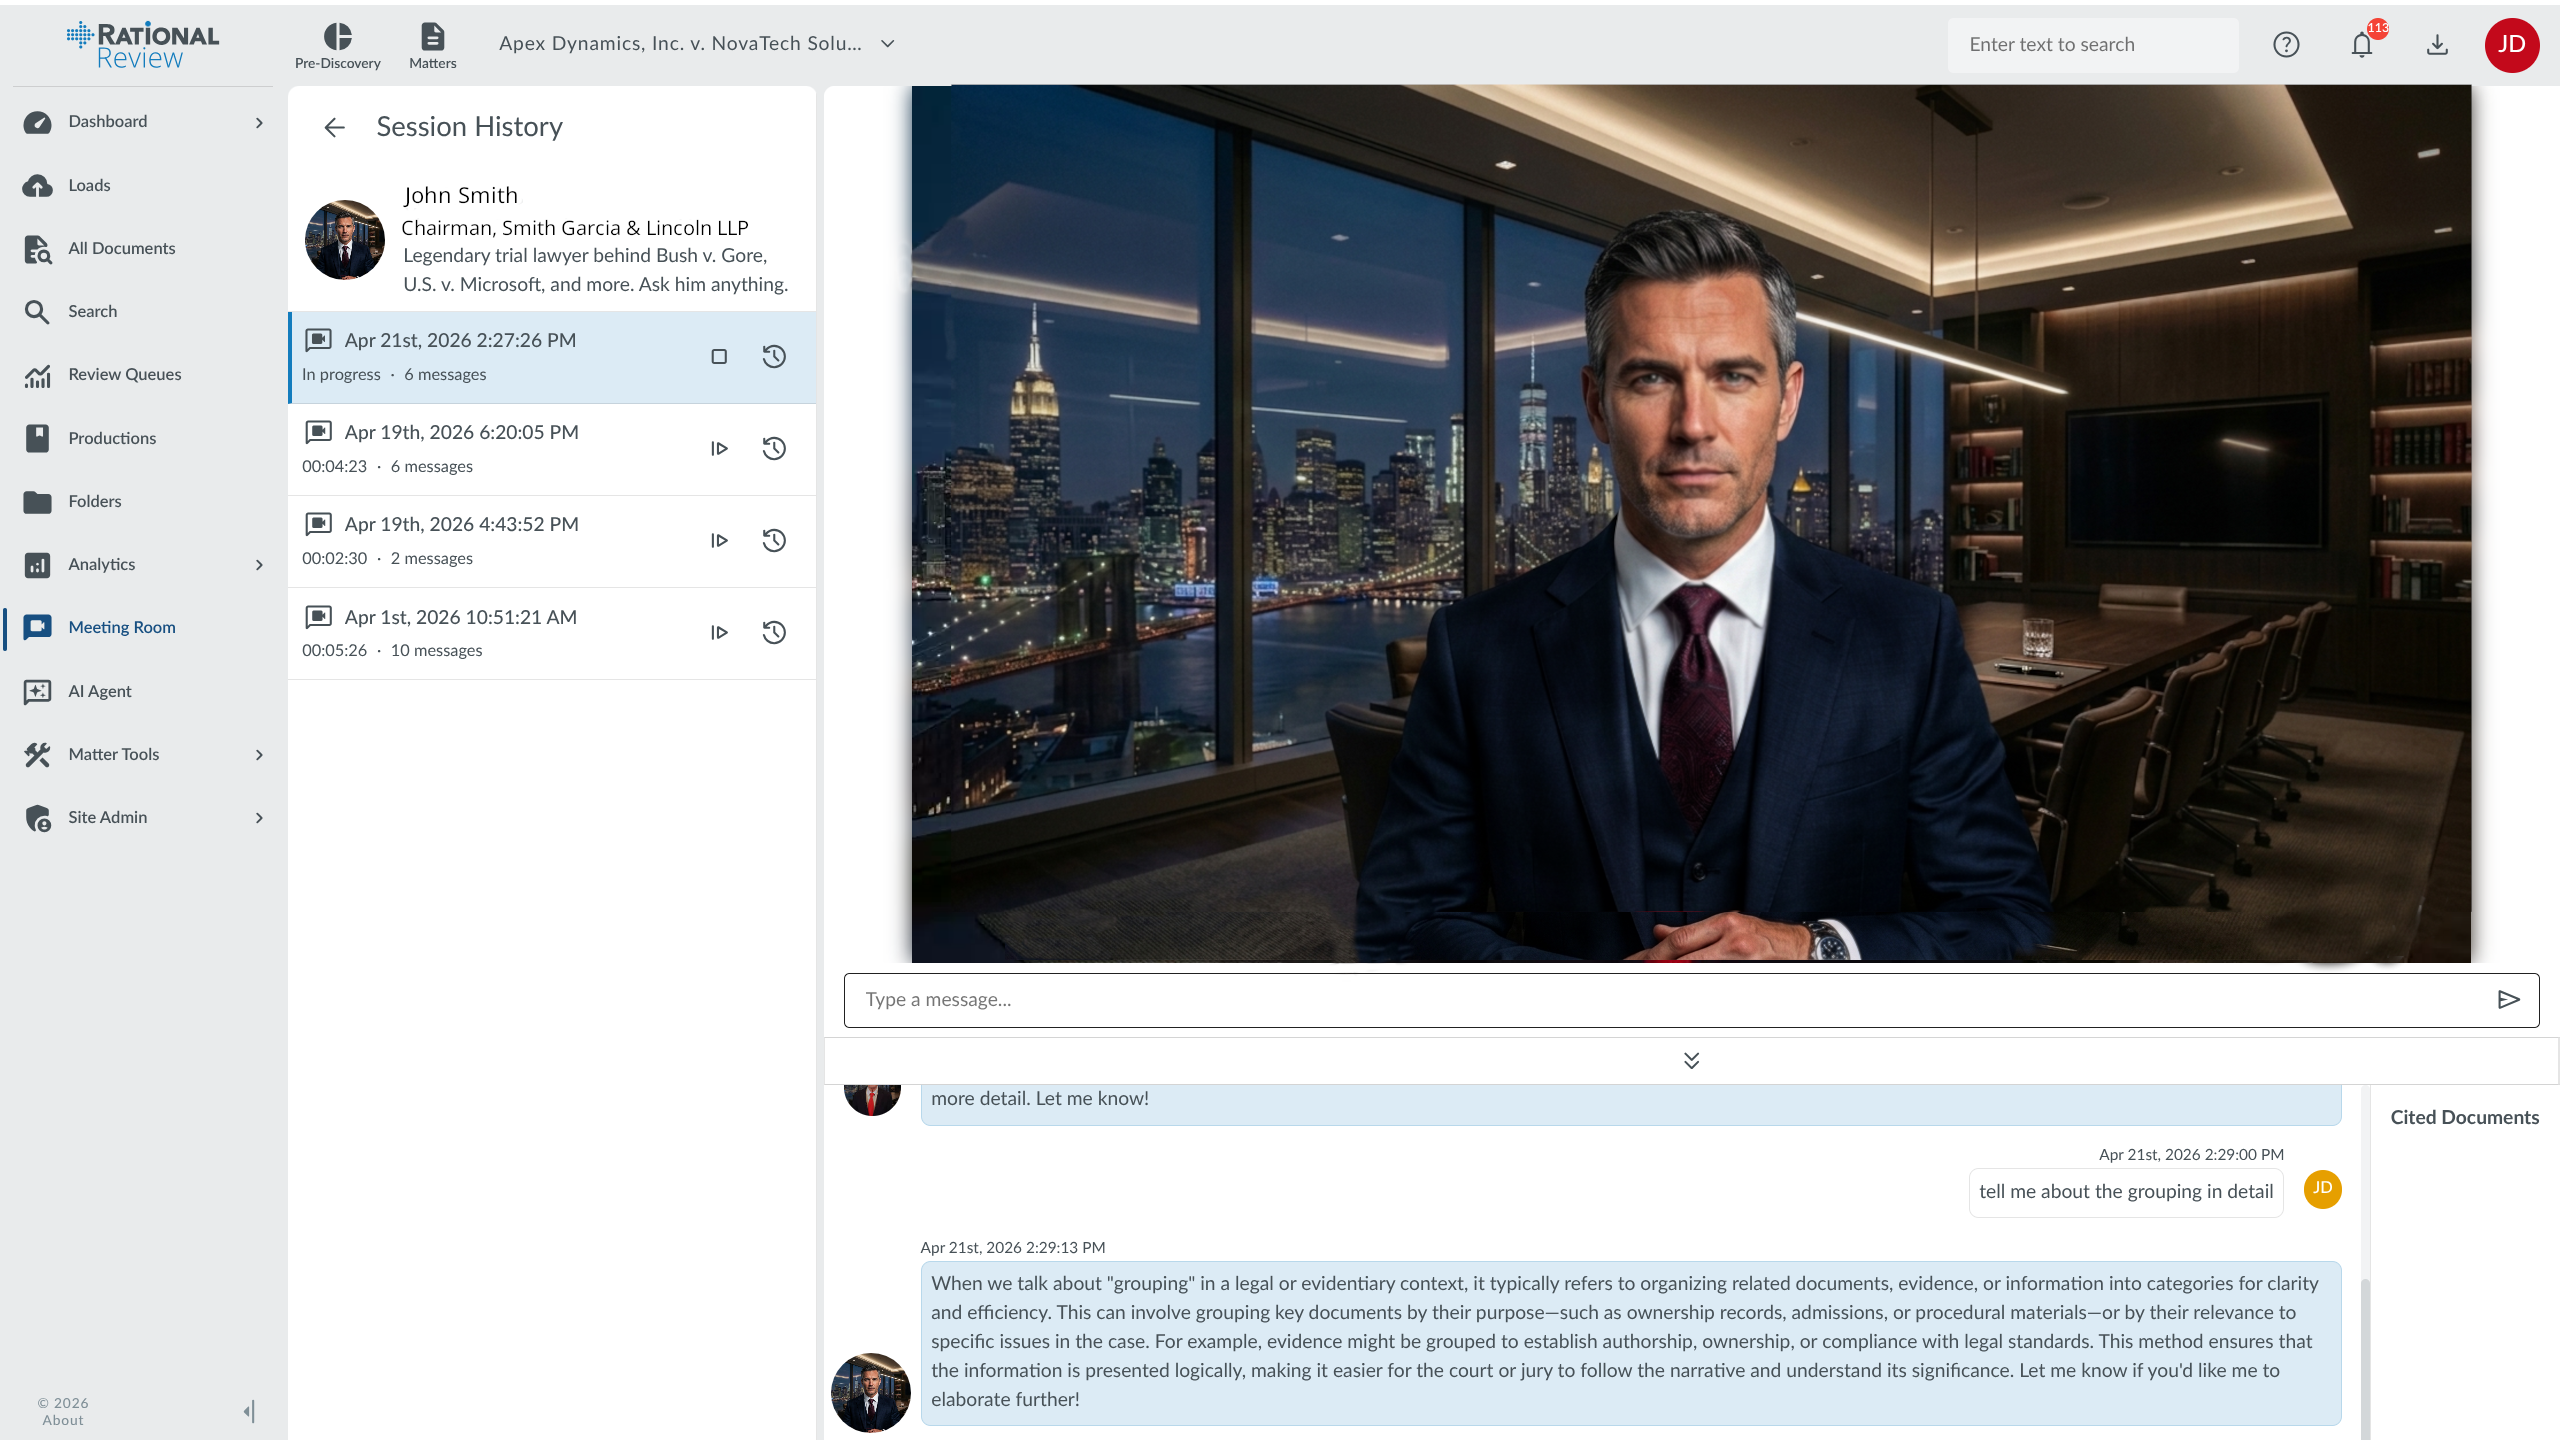Viewport: 2560px width, 1440px height.
Task: Click the back arrow beside Session History
Action: (334, 127)
